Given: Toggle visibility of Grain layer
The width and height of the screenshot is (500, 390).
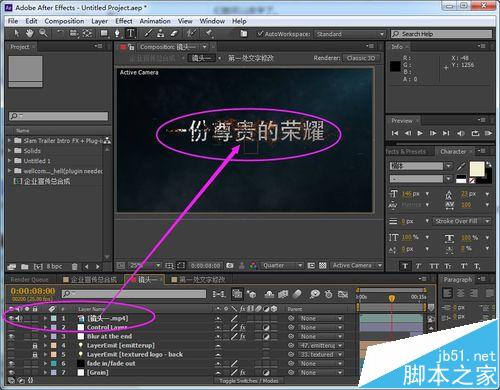Looking at the screenshot, I should [11, 373].
